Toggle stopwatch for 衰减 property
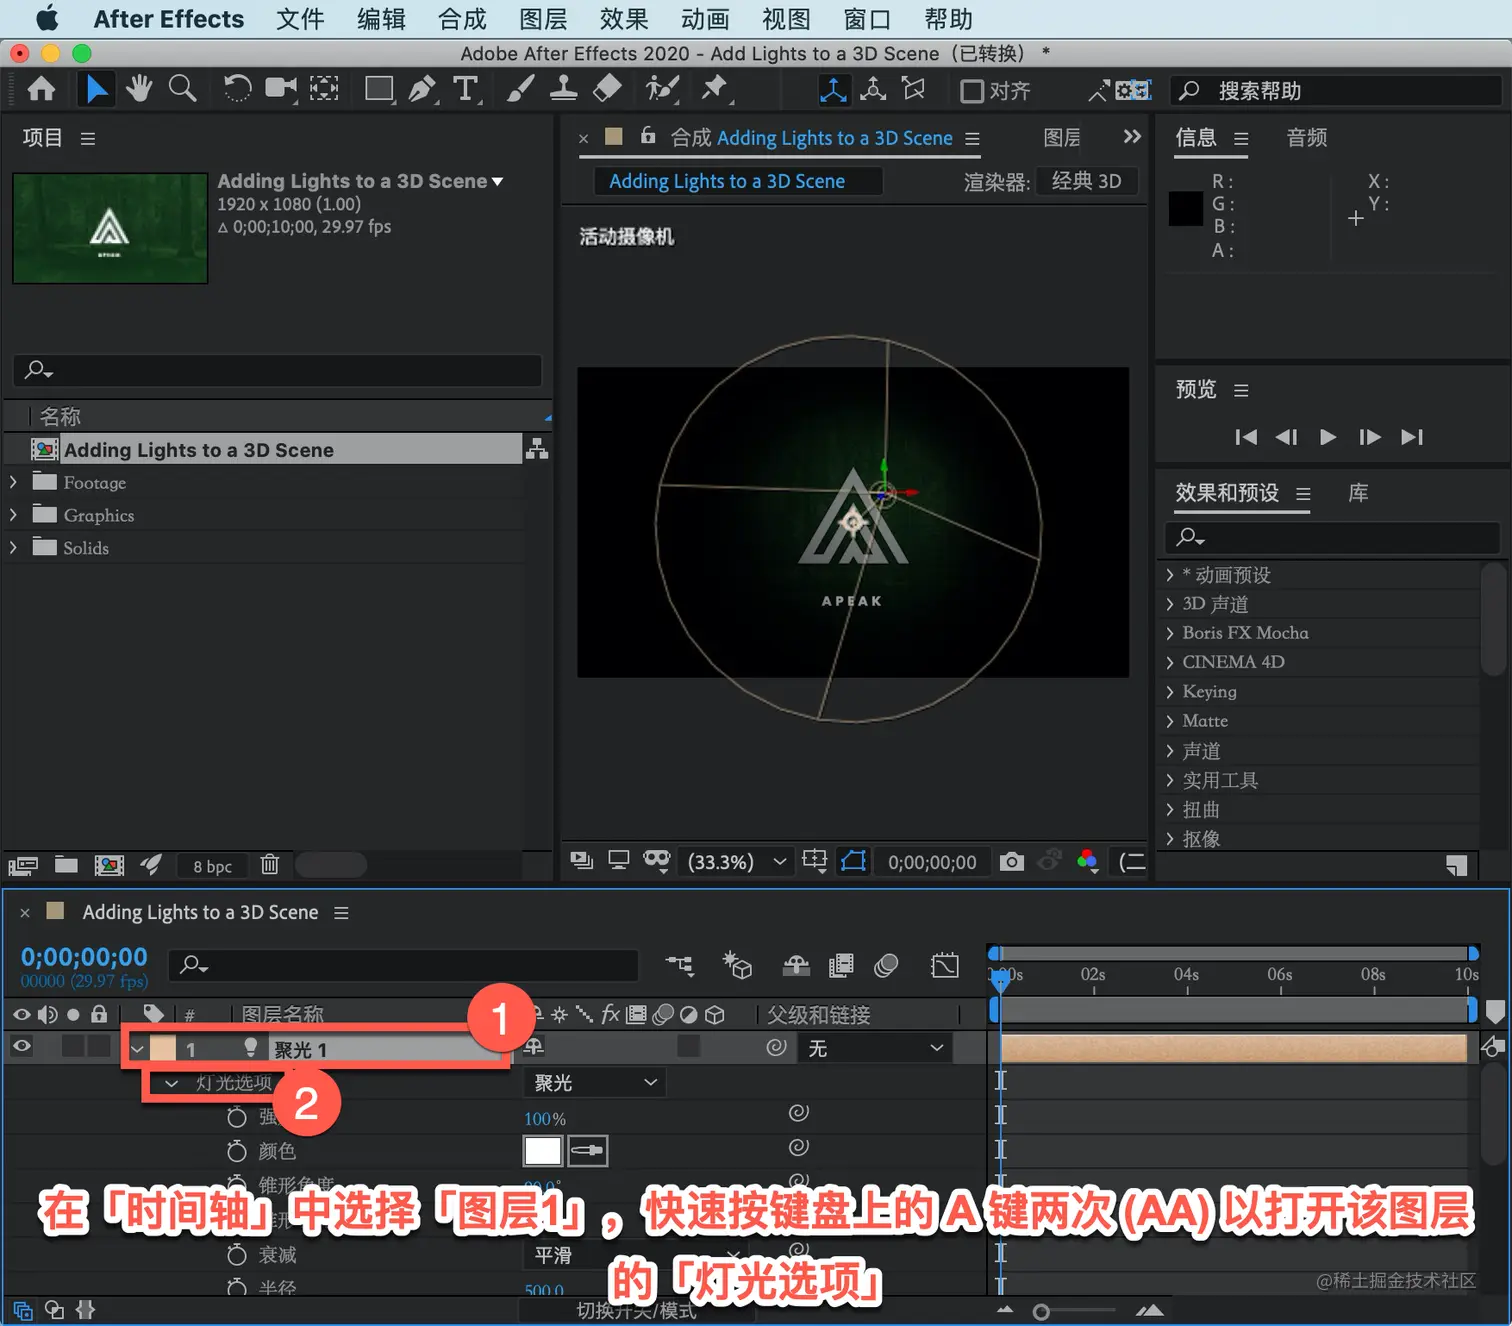1512x1326 pixels. (x=237, y=1254)
